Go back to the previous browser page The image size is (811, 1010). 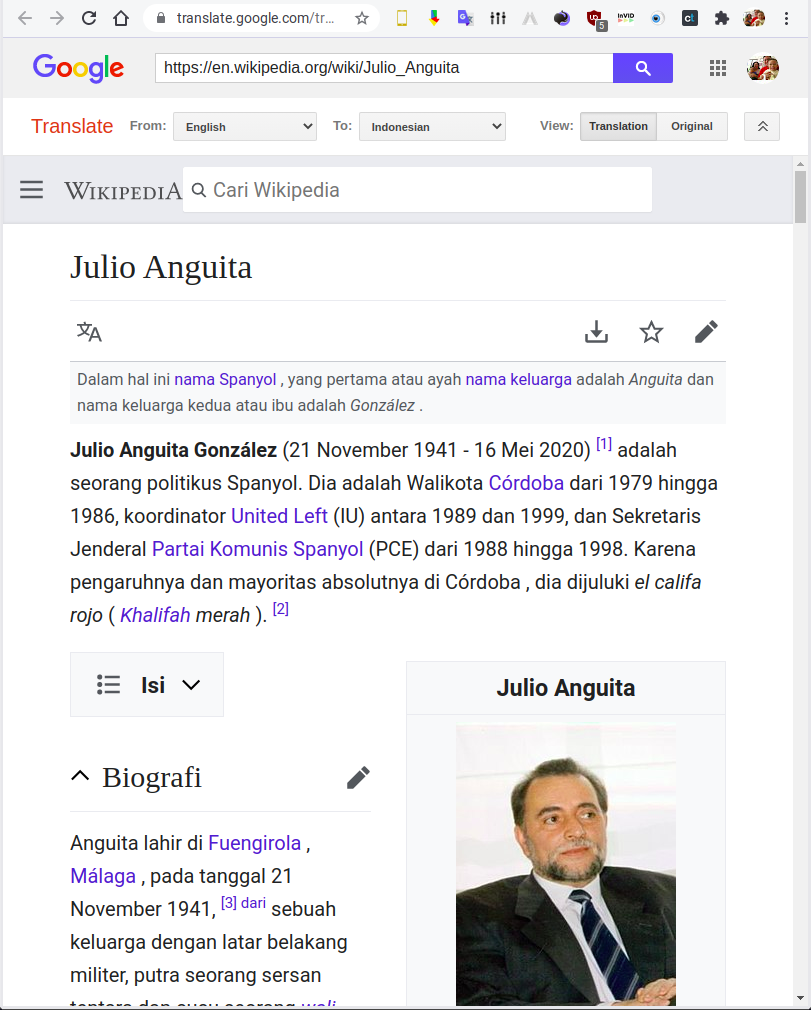(x=25, y=18)
